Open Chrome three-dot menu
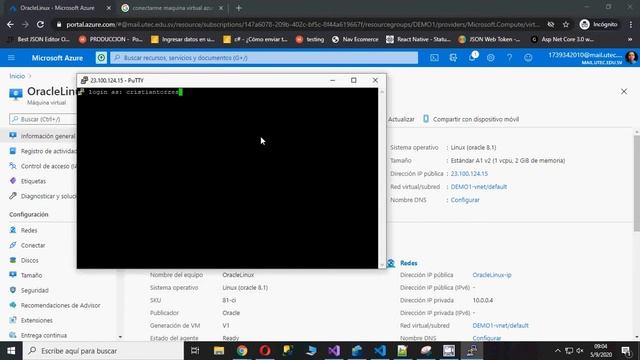 pyautogui.click(x=631, y=24)
